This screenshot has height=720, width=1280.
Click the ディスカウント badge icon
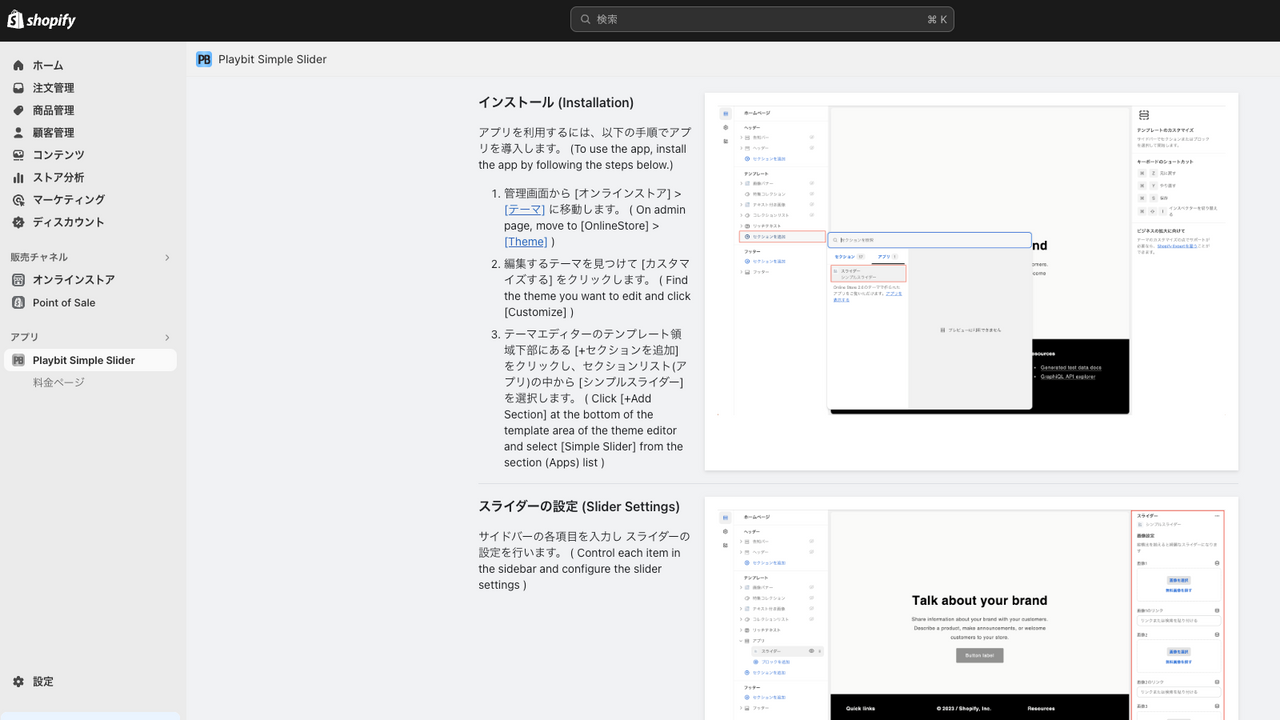tap(18, 222)
